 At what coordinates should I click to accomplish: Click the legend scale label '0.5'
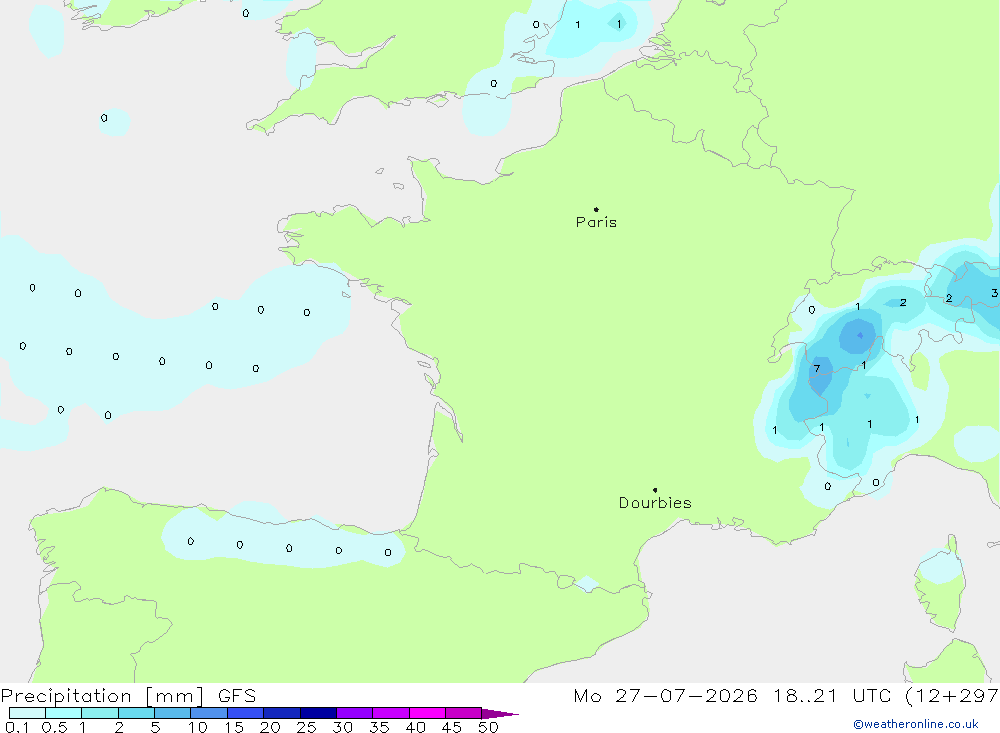coord(54,727)
